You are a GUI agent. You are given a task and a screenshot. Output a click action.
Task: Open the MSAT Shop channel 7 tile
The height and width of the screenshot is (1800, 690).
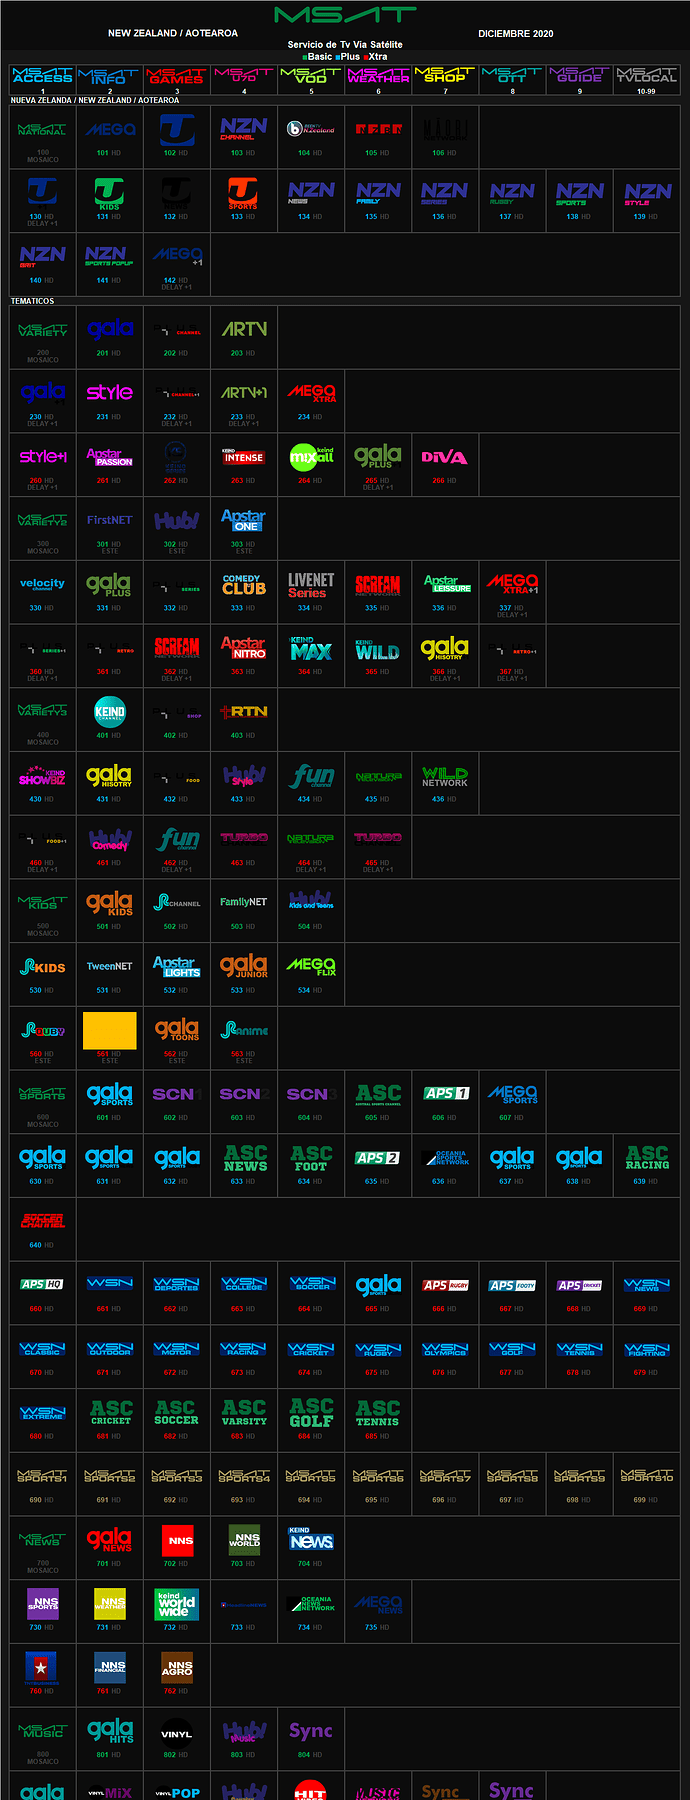tap(445, 76)
